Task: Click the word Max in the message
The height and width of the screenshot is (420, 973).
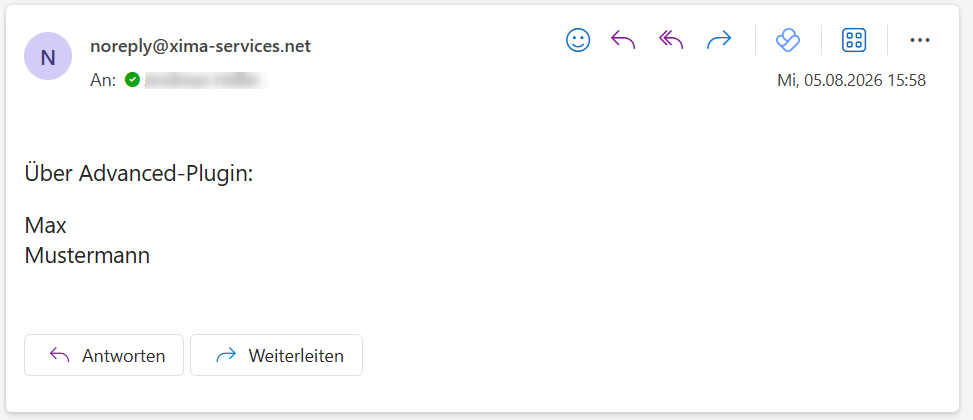Action: 45,226
